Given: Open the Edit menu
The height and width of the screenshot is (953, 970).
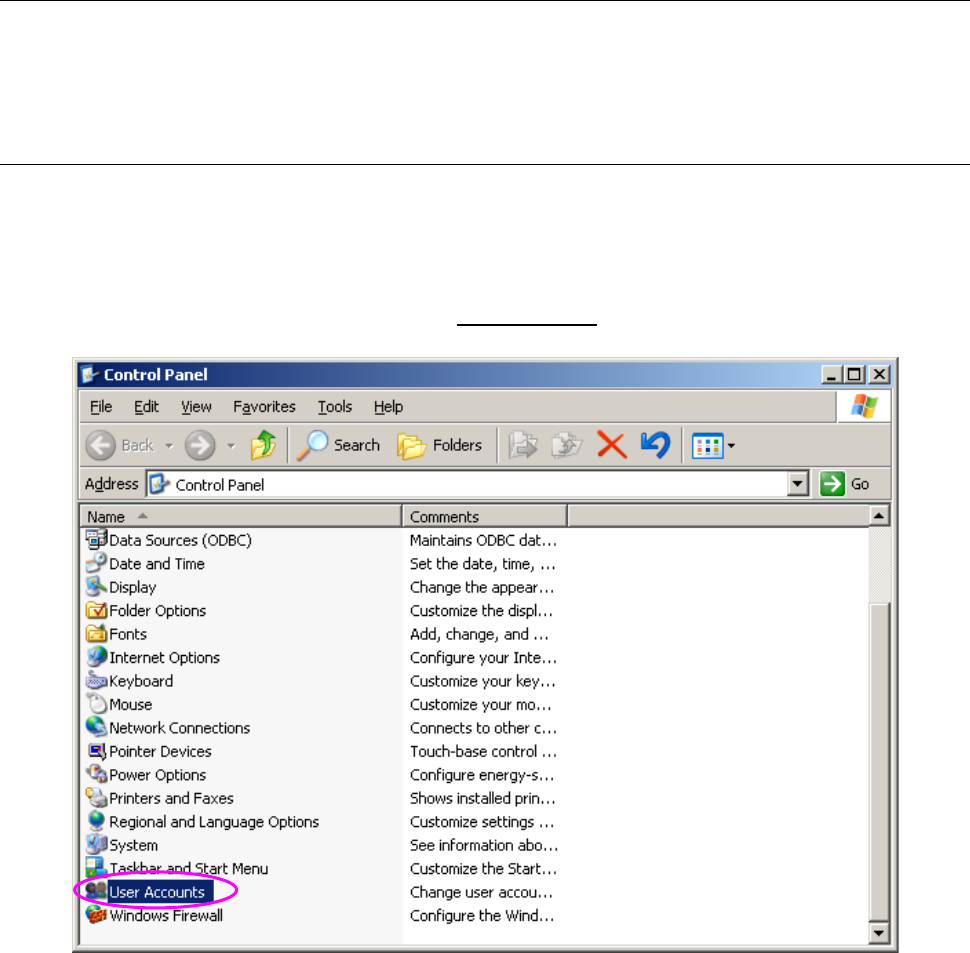Looking at the screenshot, I should coord(147,406).
